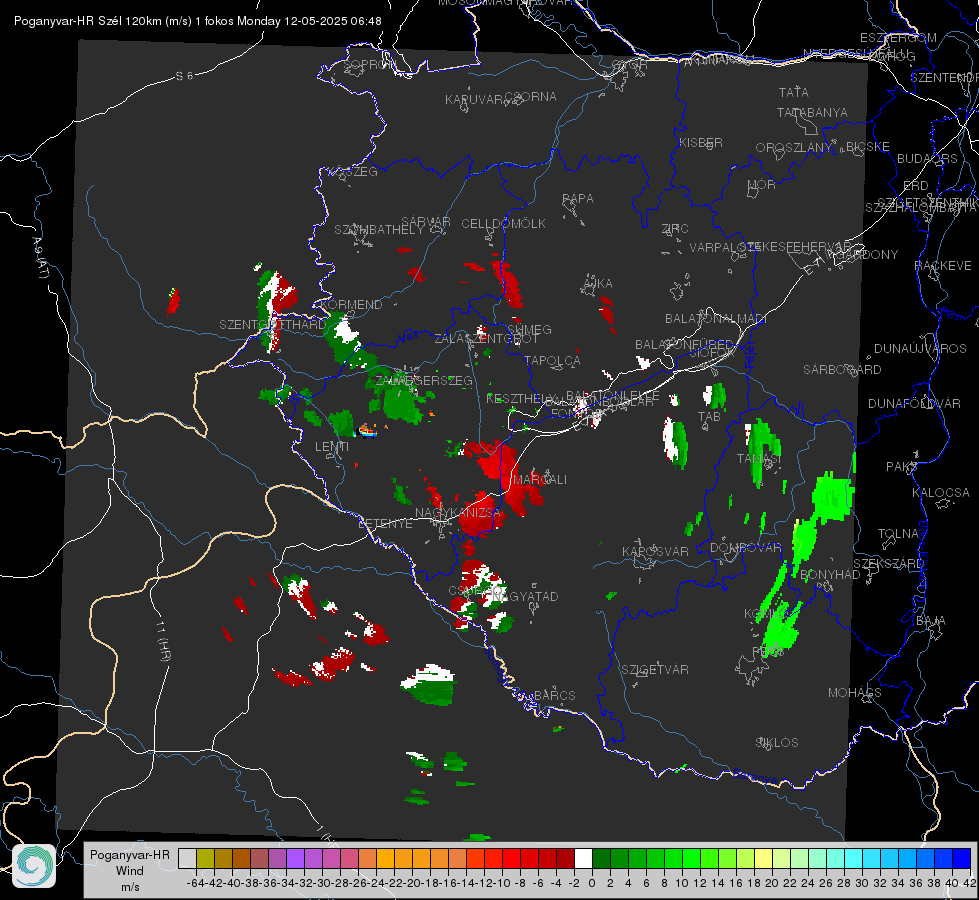Viewport: 979px width, 900px height.
Task: Select the grey swatch at the legend's start
Action: pyautogui.click(x=187, y=858)
